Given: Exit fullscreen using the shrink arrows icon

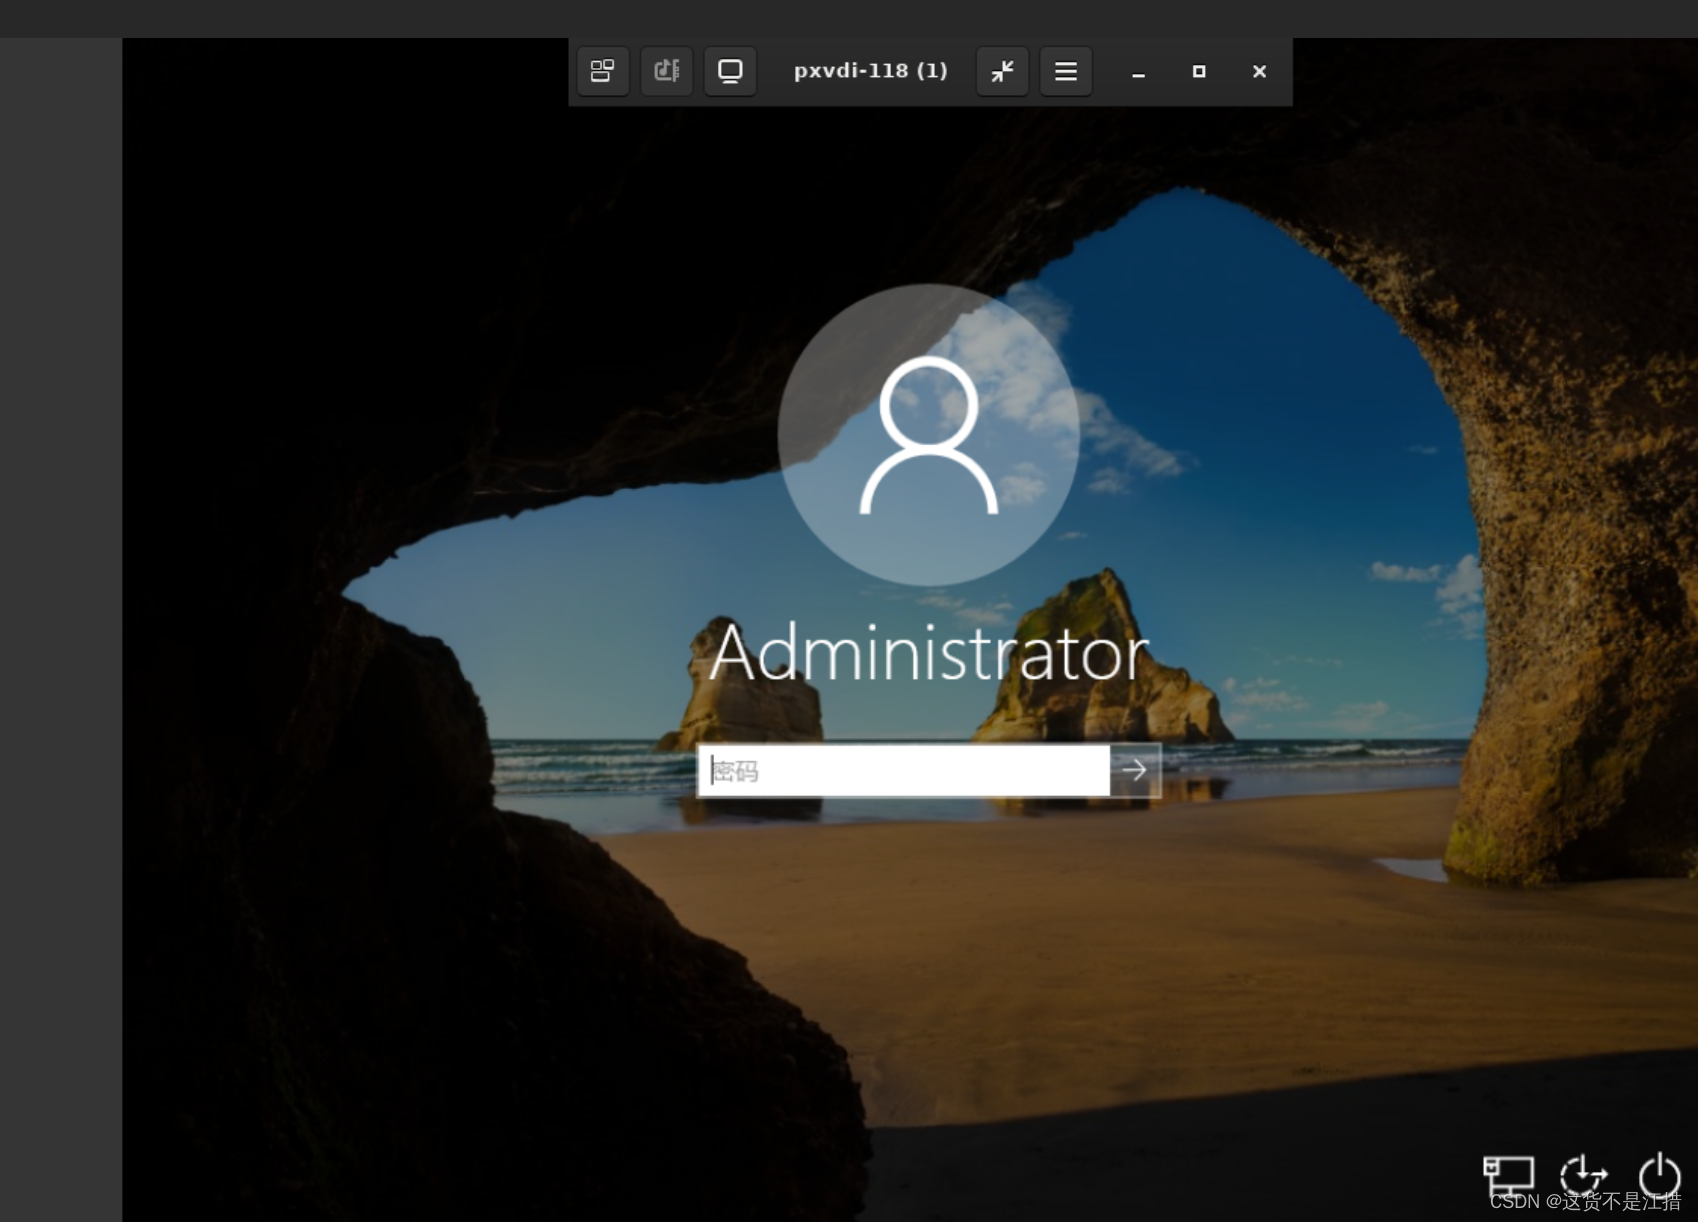Looking at the screenshot, I should point(1002,71).
